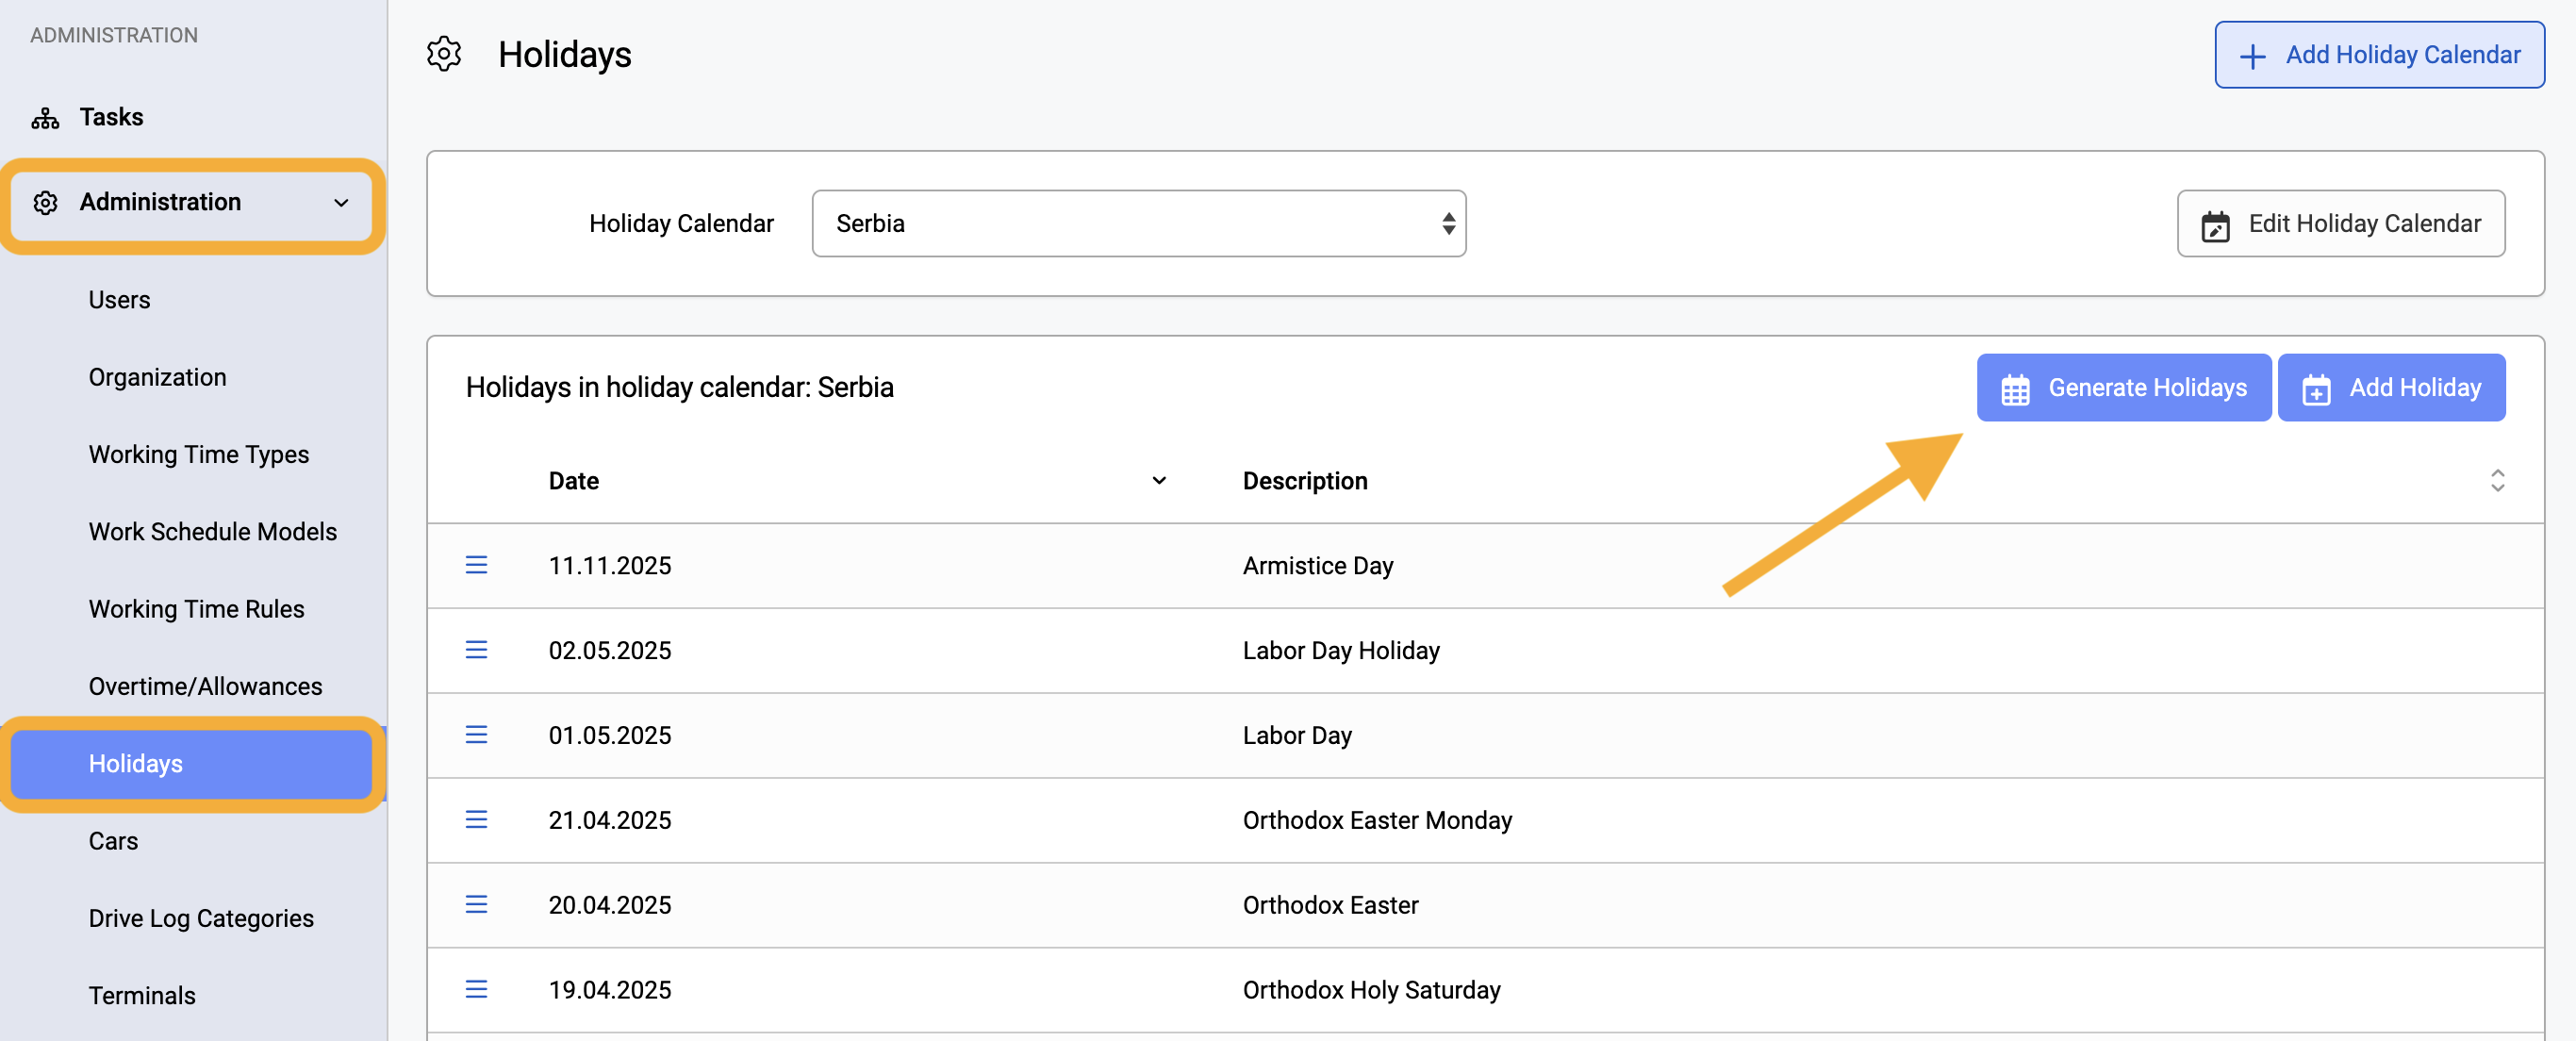Click the plus icon on Add Holiday Calendar
Screen dimensions: 2576x1041
2253,56
